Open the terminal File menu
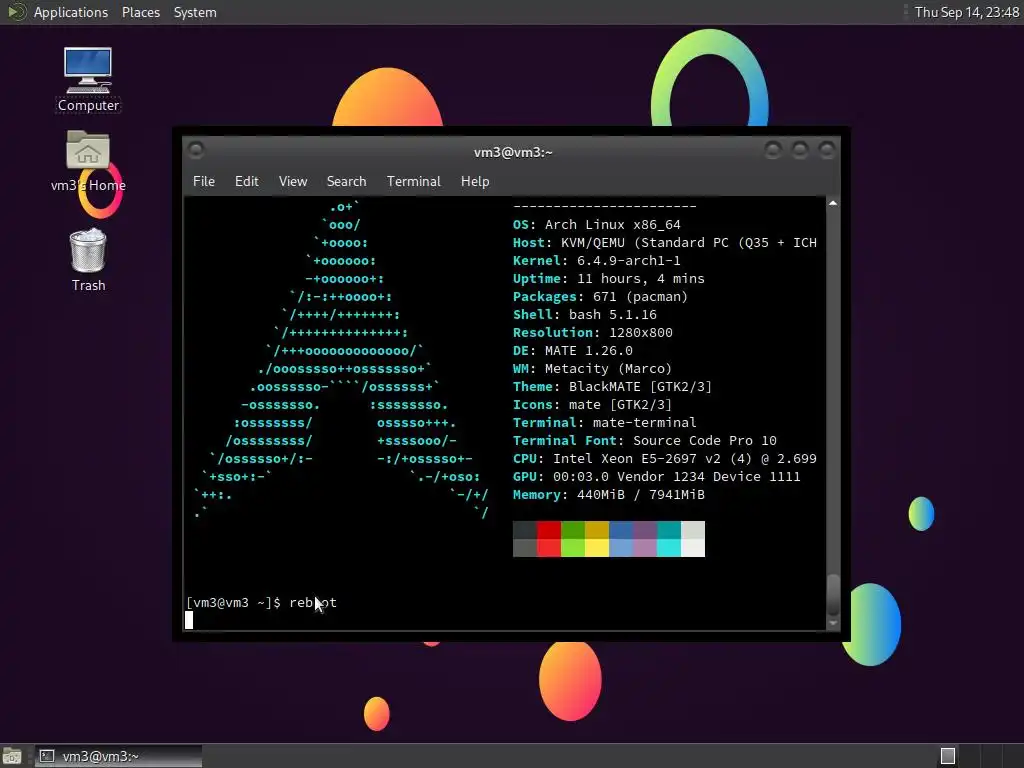Image resolution: width=1024 pixels, height=768 pixels. tap(204, 182)
